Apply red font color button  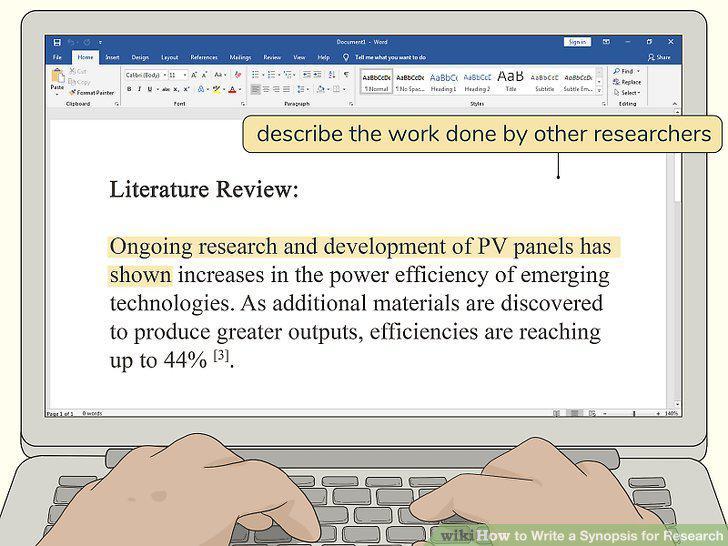coord(232,89)
